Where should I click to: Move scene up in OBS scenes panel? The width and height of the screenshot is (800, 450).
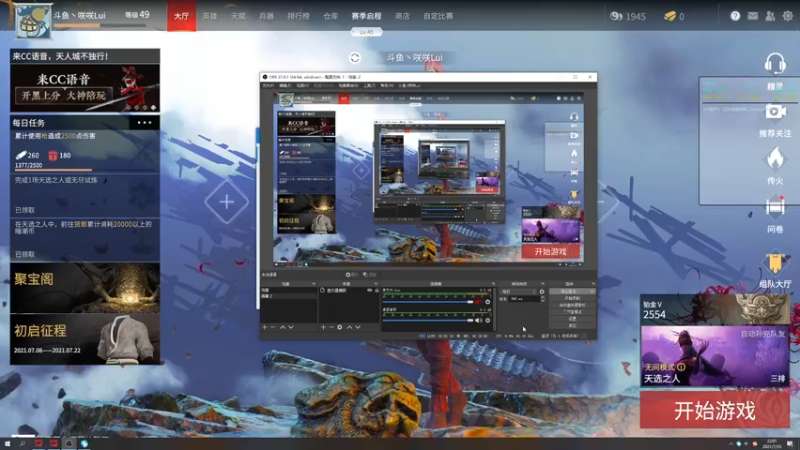tap(282, 327)
